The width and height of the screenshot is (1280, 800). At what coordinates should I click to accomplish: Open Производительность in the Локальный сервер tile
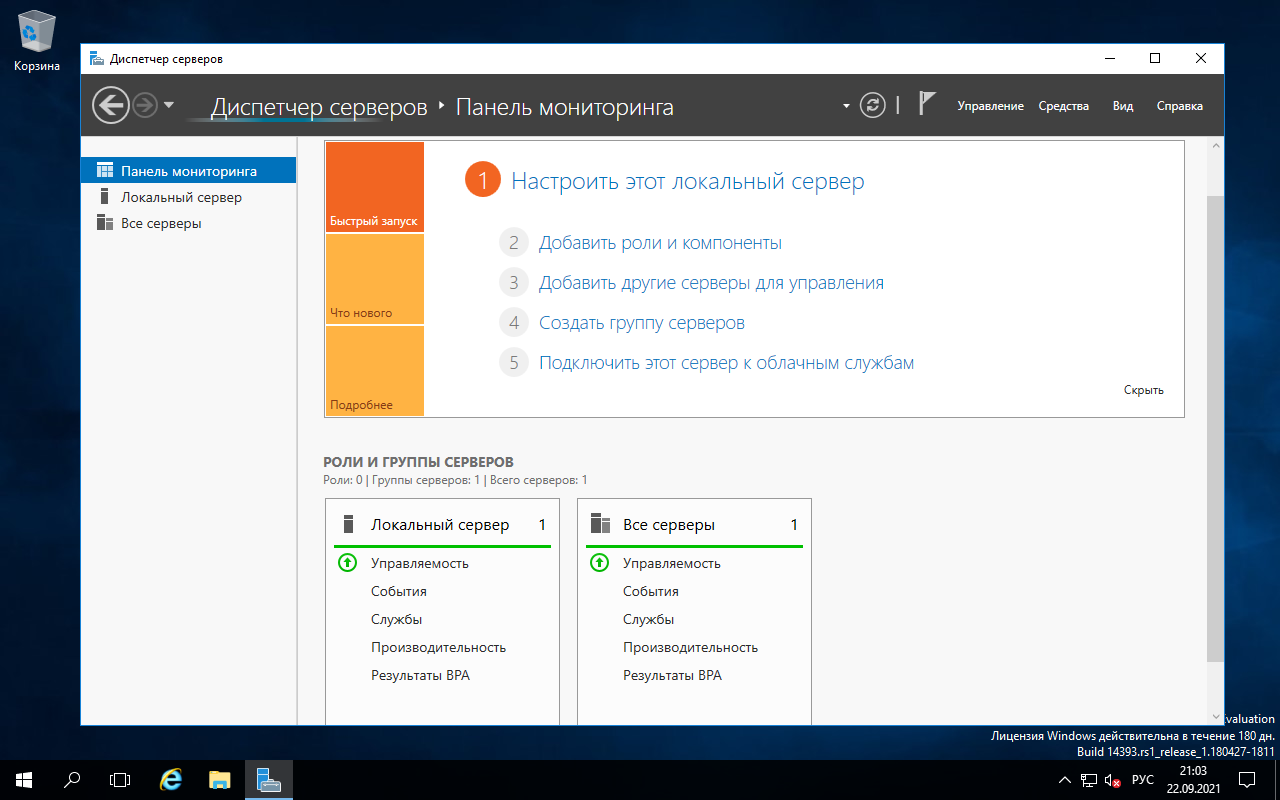pyautogui.click(x=439, y=647)
